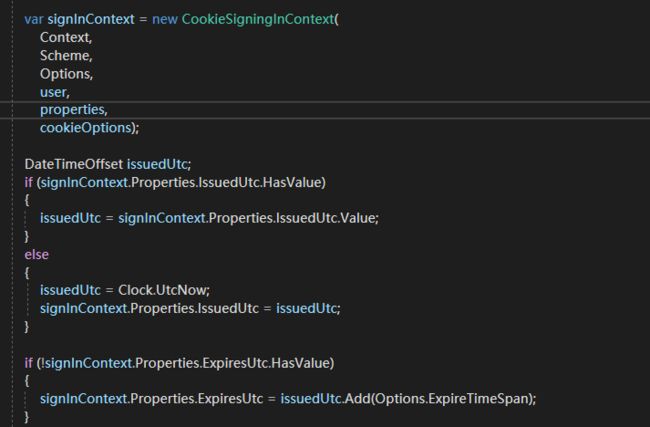Click the Add method call on issuedUtc
Image resolution: width=650 pixels, height=427 pixels.
pyautogui.click(x=358, y=399)
